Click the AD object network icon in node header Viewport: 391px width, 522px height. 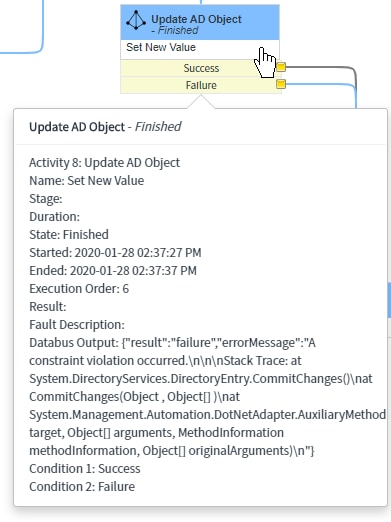pos(136,21)
